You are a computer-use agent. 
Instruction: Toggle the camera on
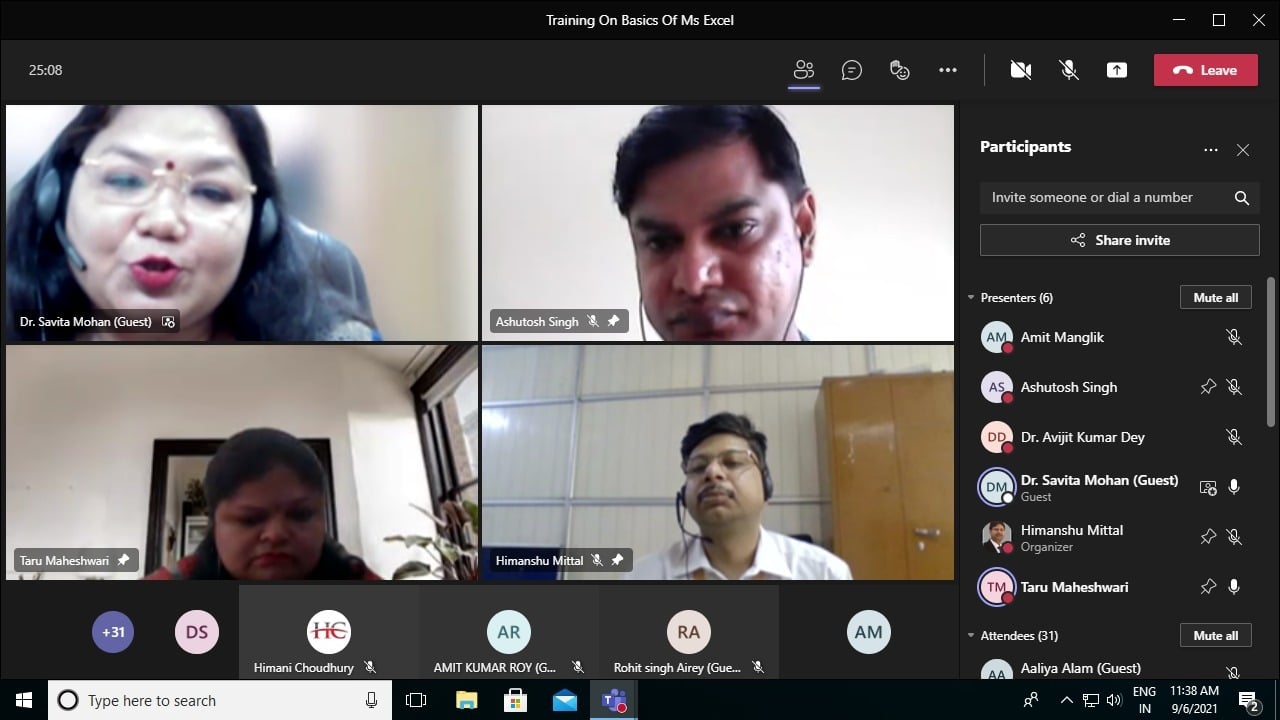pos(1021,70)
